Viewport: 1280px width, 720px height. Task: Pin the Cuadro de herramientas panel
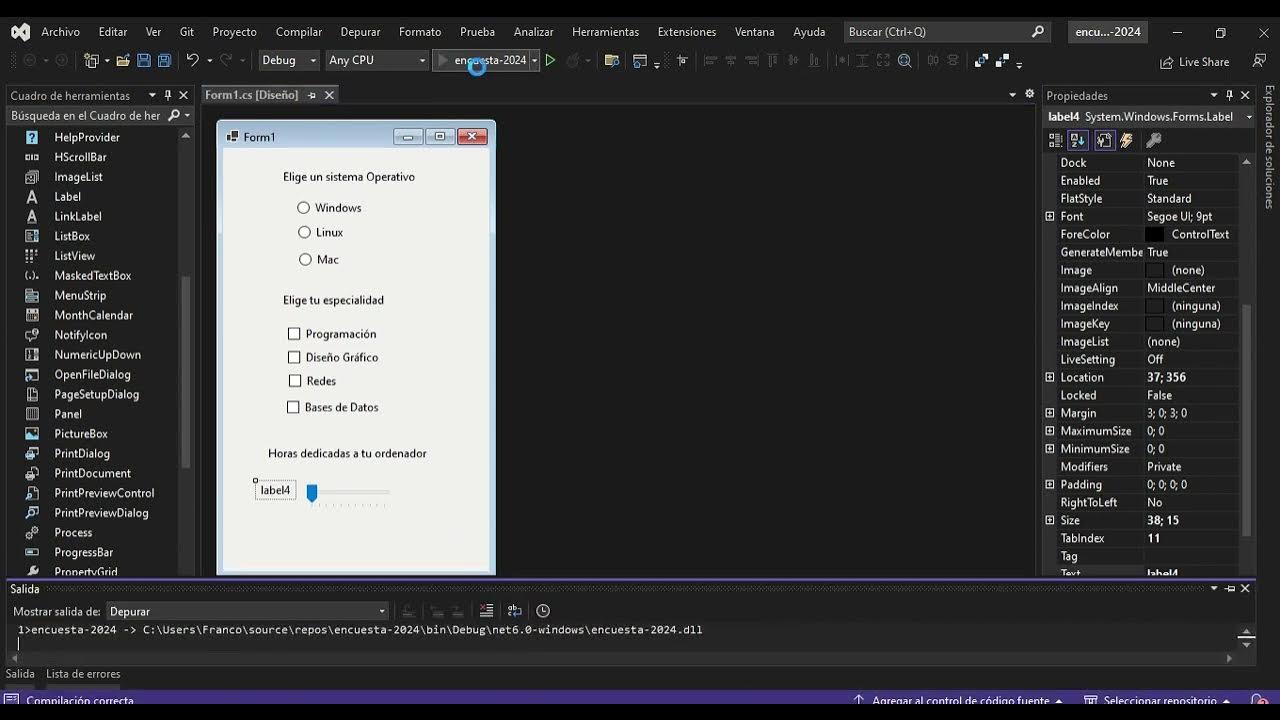(x=167, y=96)
